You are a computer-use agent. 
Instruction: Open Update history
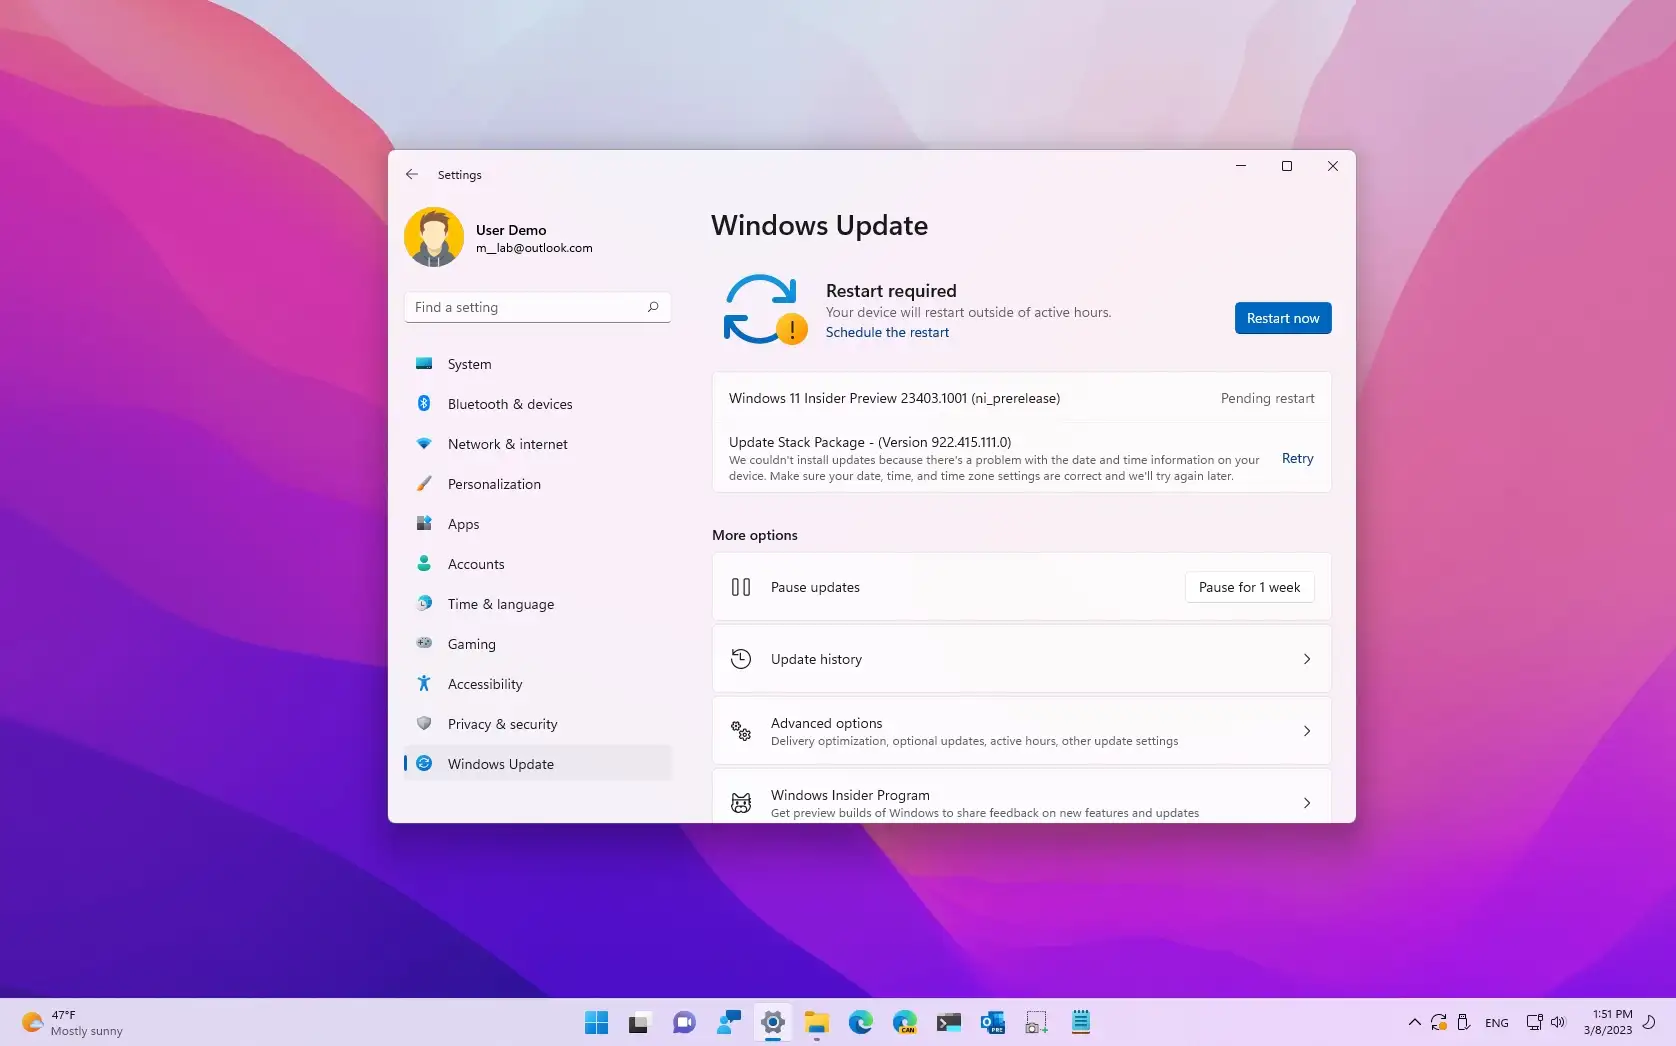point(1021,659)
